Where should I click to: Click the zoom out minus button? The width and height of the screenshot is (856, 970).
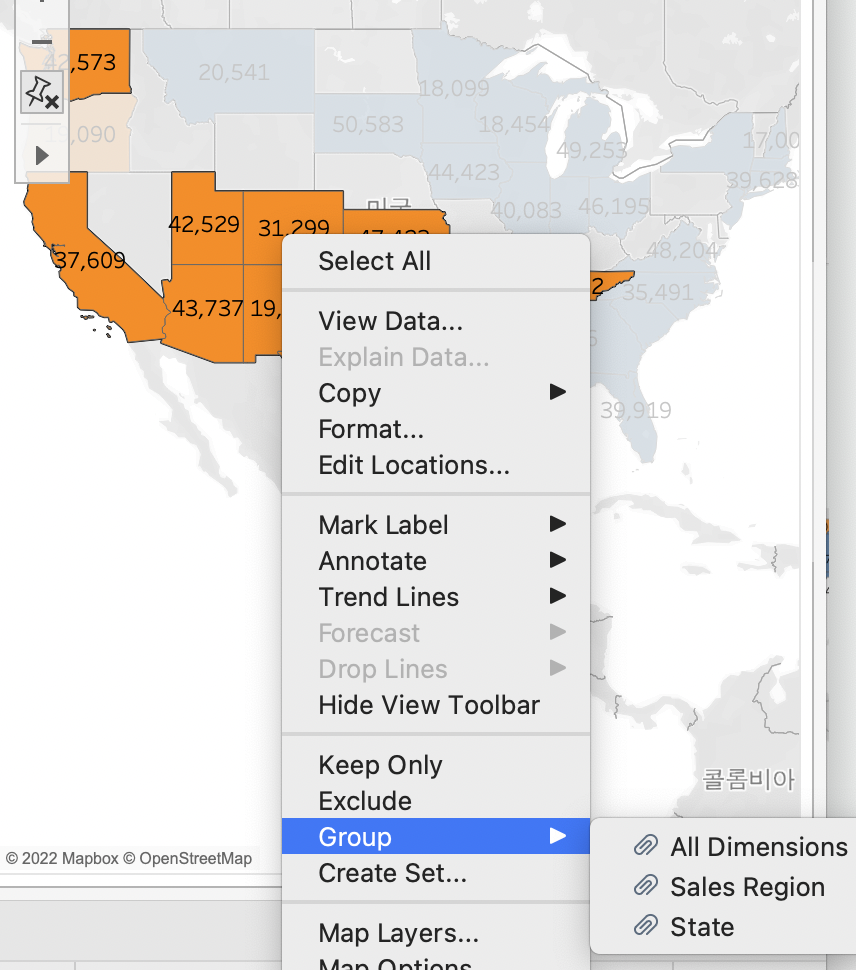(41, 42)
